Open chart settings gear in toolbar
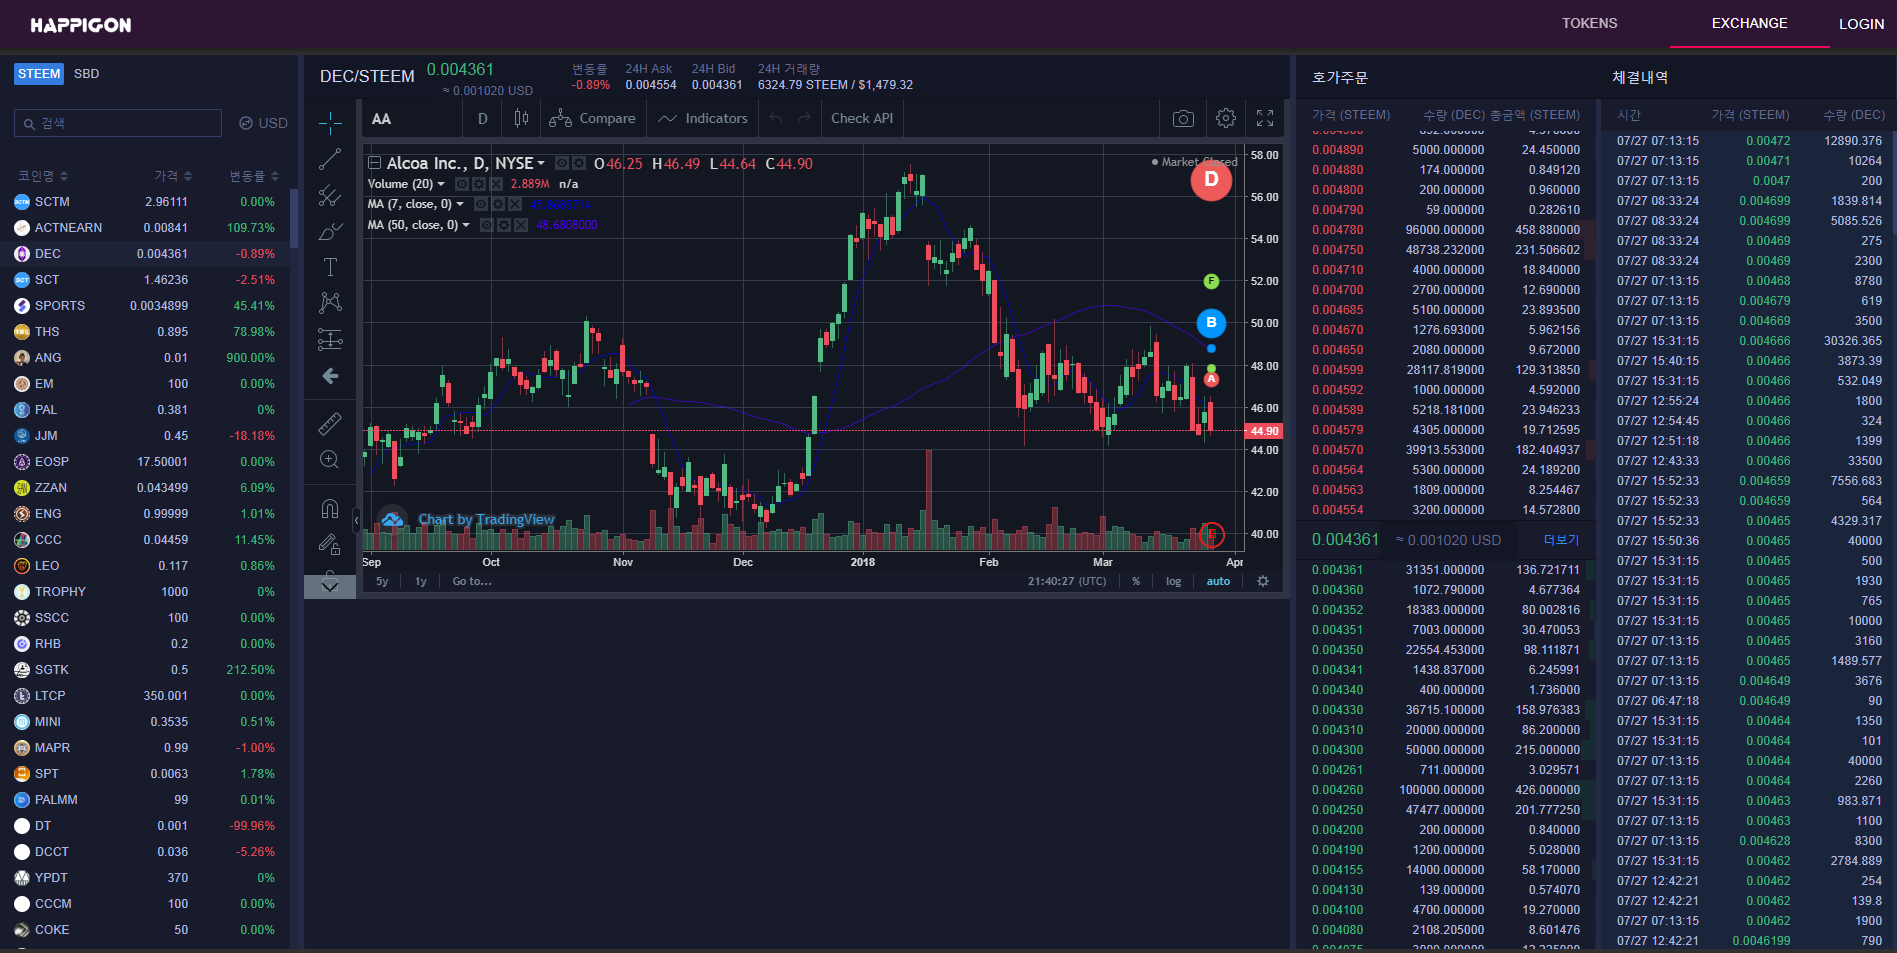The image size is (1897, 953). pyautogui.click(x=1226, y=119)
